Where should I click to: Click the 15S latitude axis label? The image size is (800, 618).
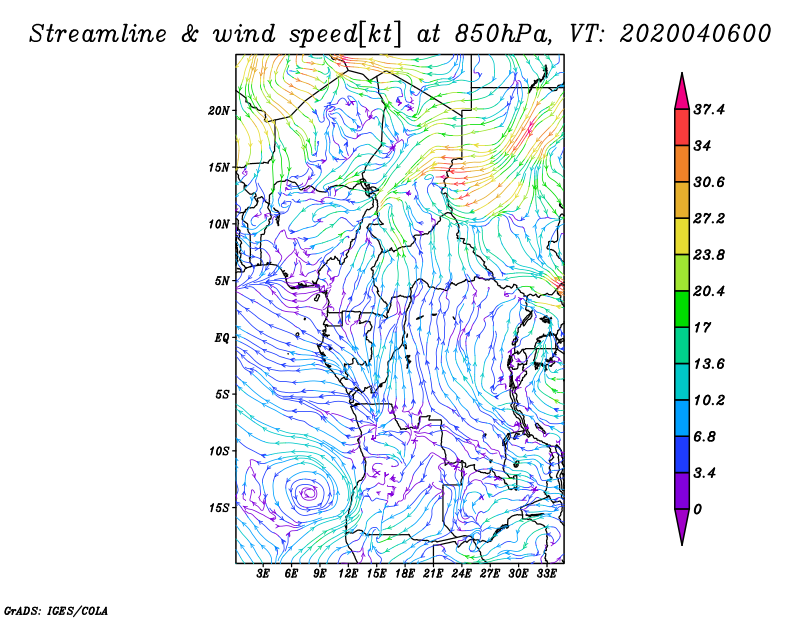coord(219,508)
